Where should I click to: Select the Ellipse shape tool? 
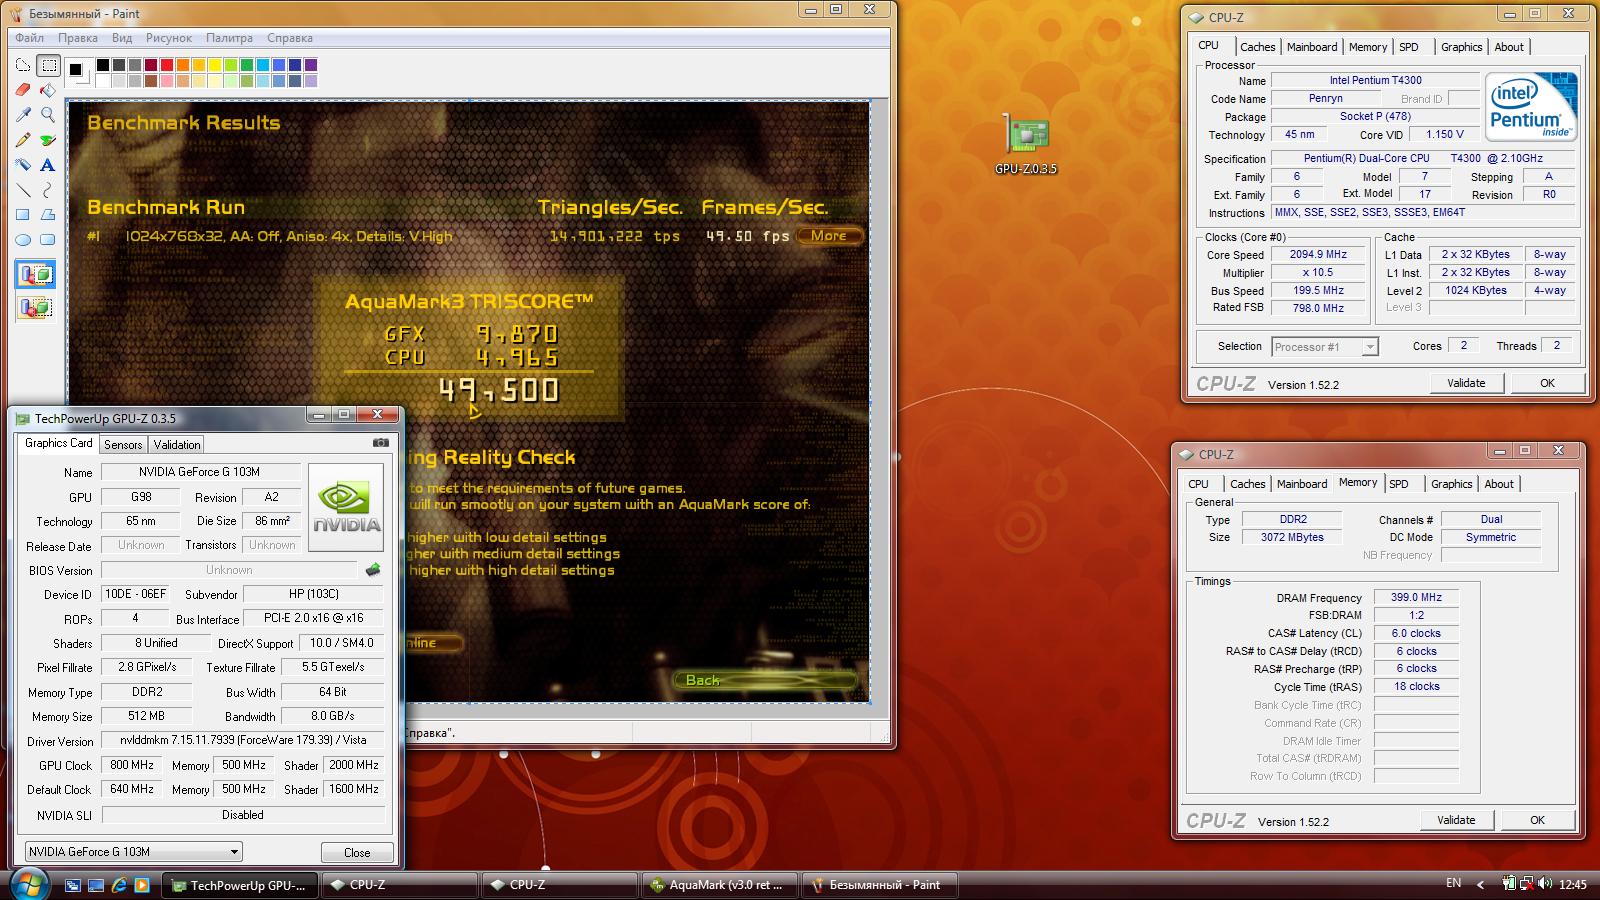click(x=23, y=240)
